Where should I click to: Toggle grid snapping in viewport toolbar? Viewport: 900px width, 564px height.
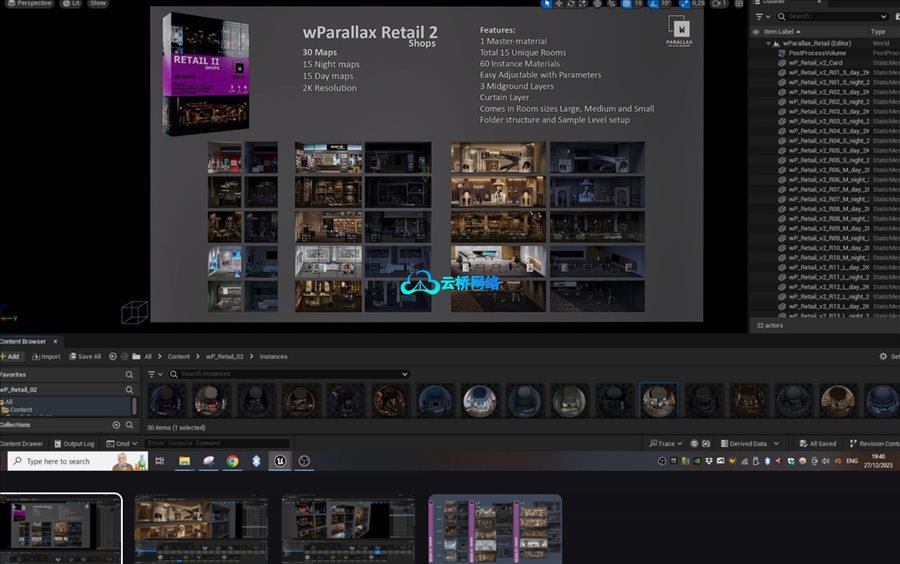pyautogui.click(x=626, y=3)
